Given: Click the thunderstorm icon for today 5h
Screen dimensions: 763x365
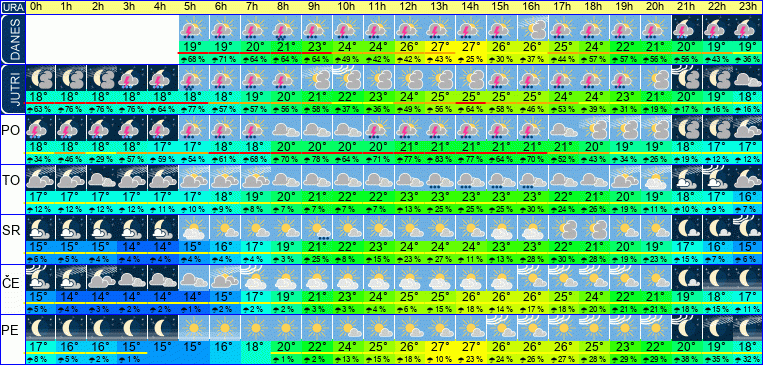Looking at the screenshot, I should coord(193,28).
